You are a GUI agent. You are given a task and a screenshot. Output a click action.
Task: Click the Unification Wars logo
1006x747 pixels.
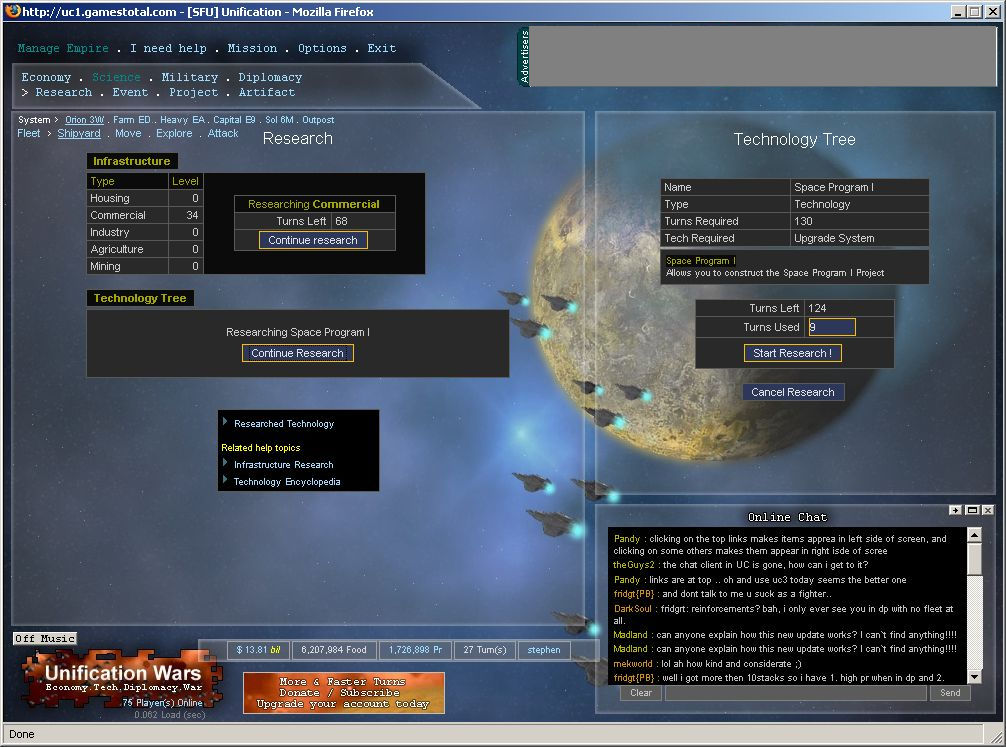point(122,681)
